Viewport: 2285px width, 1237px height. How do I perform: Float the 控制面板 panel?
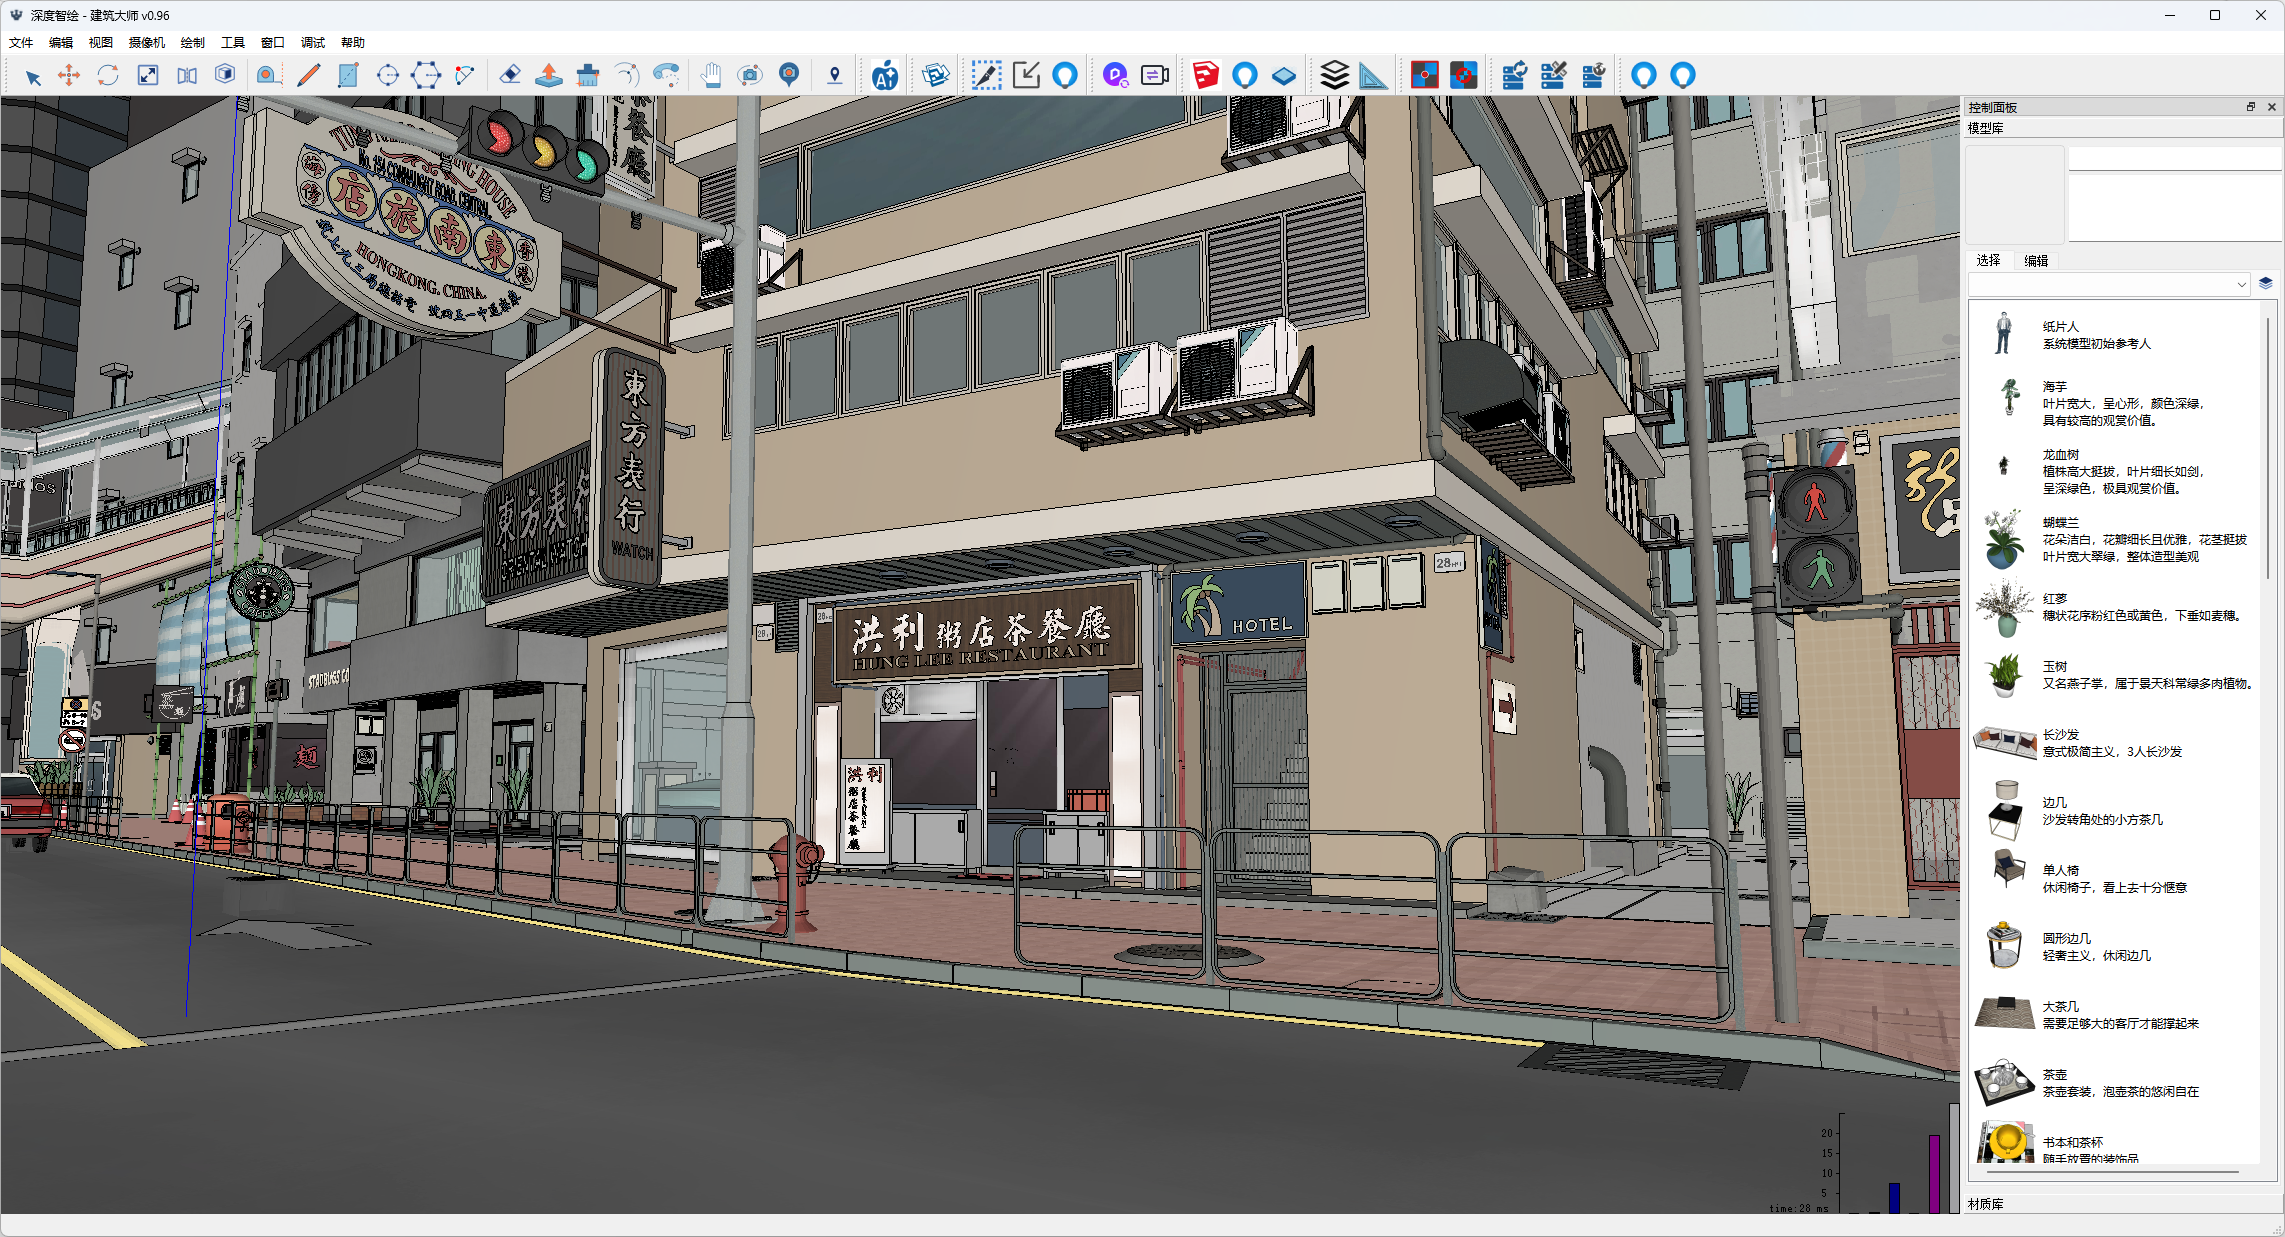tap(2251, 107)
